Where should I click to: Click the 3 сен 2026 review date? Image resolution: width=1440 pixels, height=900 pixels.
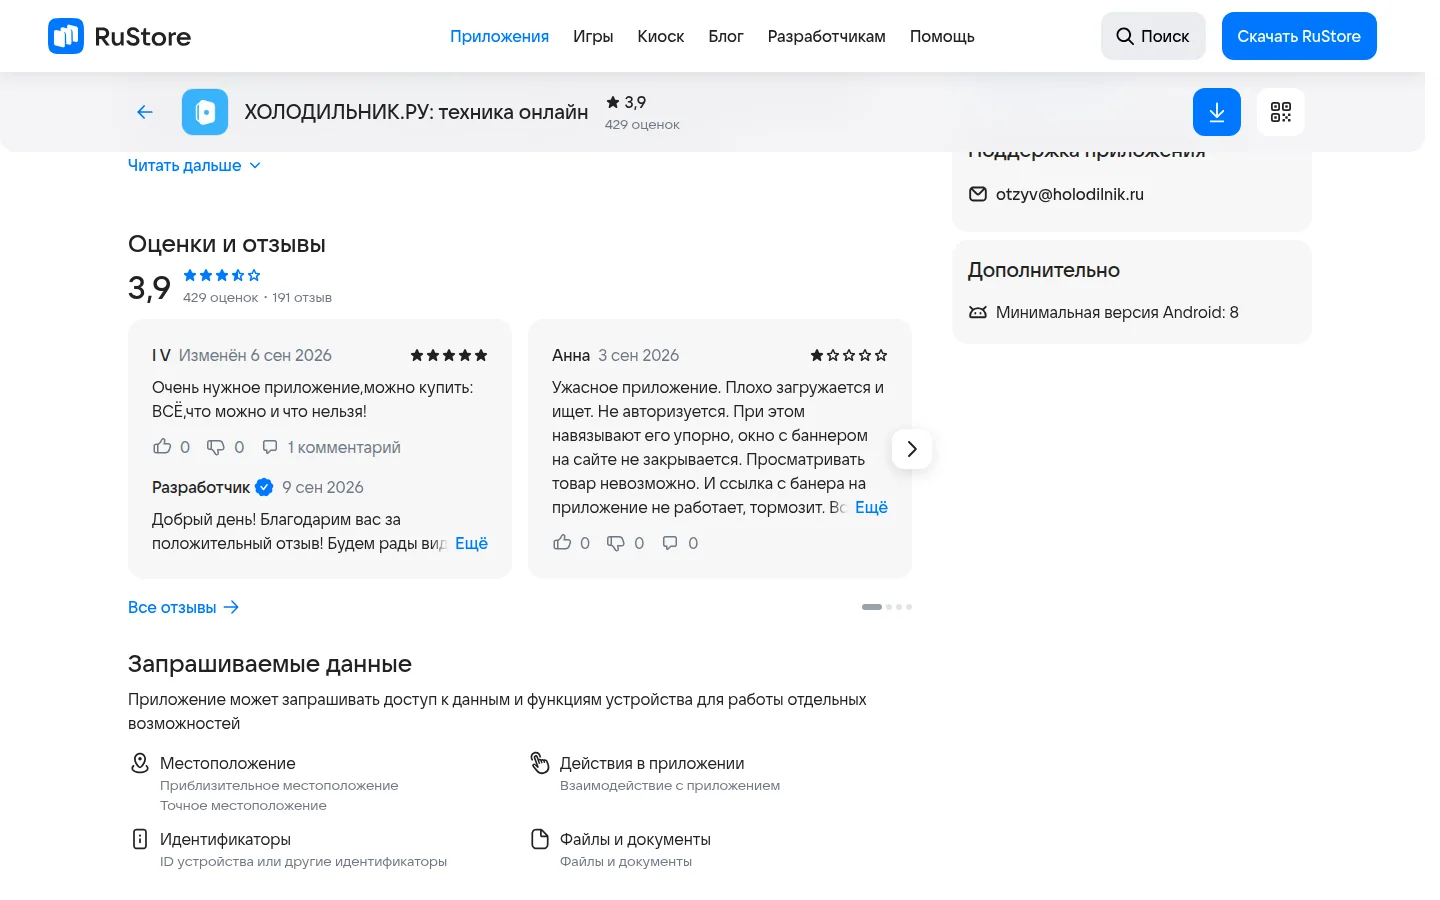tap(638, 355)
